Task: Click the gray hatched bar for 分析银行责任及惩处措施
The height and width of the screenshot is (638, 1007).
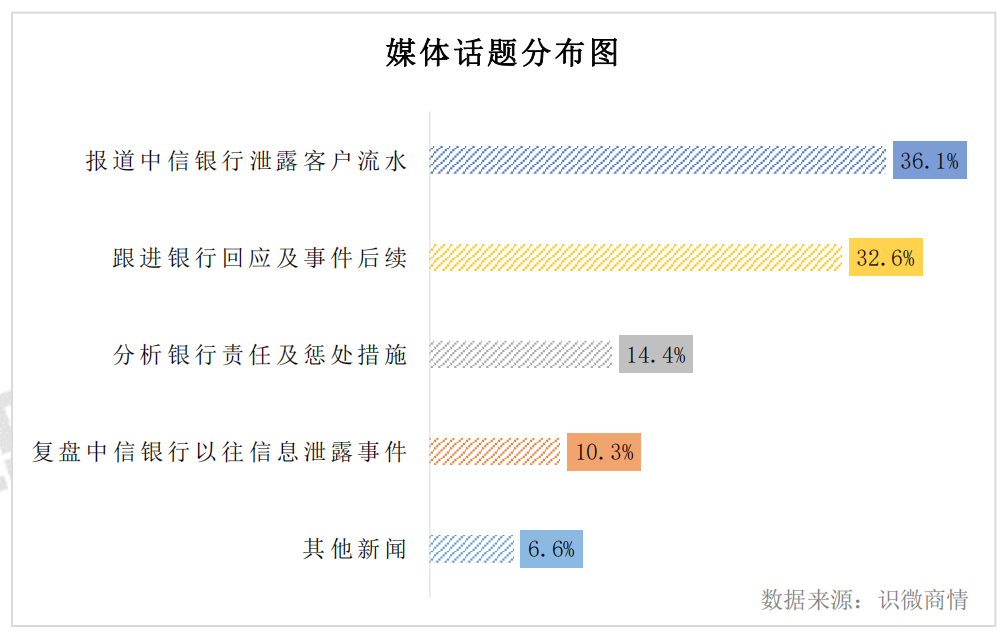Action: pos(521,354)
